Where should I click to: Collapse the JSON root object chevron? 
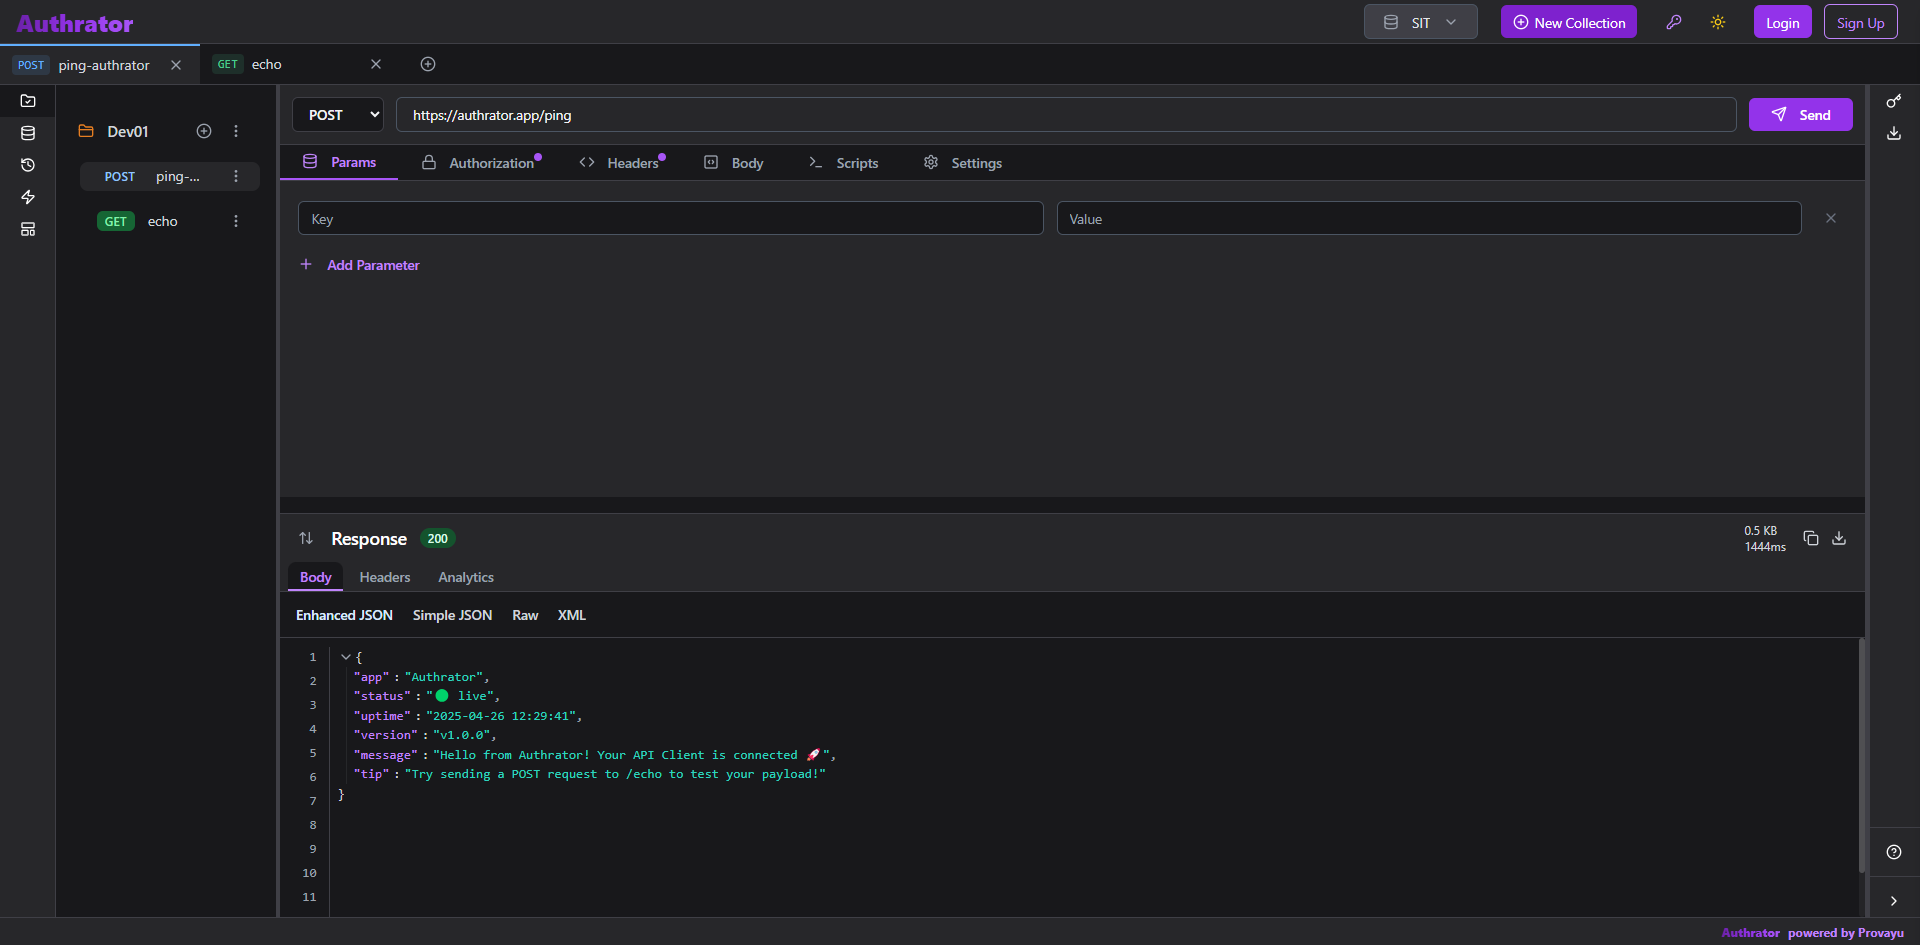click(x=346, y=657)
